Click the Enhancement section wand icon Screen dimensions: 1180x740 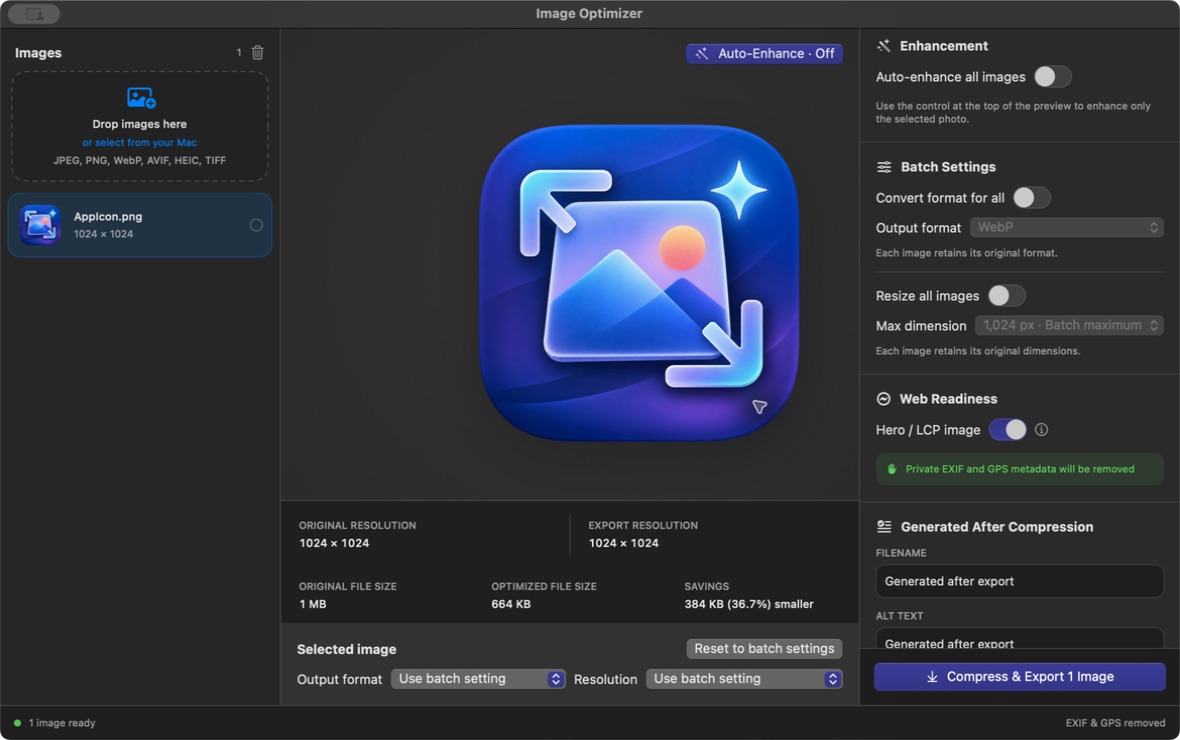(x=883, y=46)
